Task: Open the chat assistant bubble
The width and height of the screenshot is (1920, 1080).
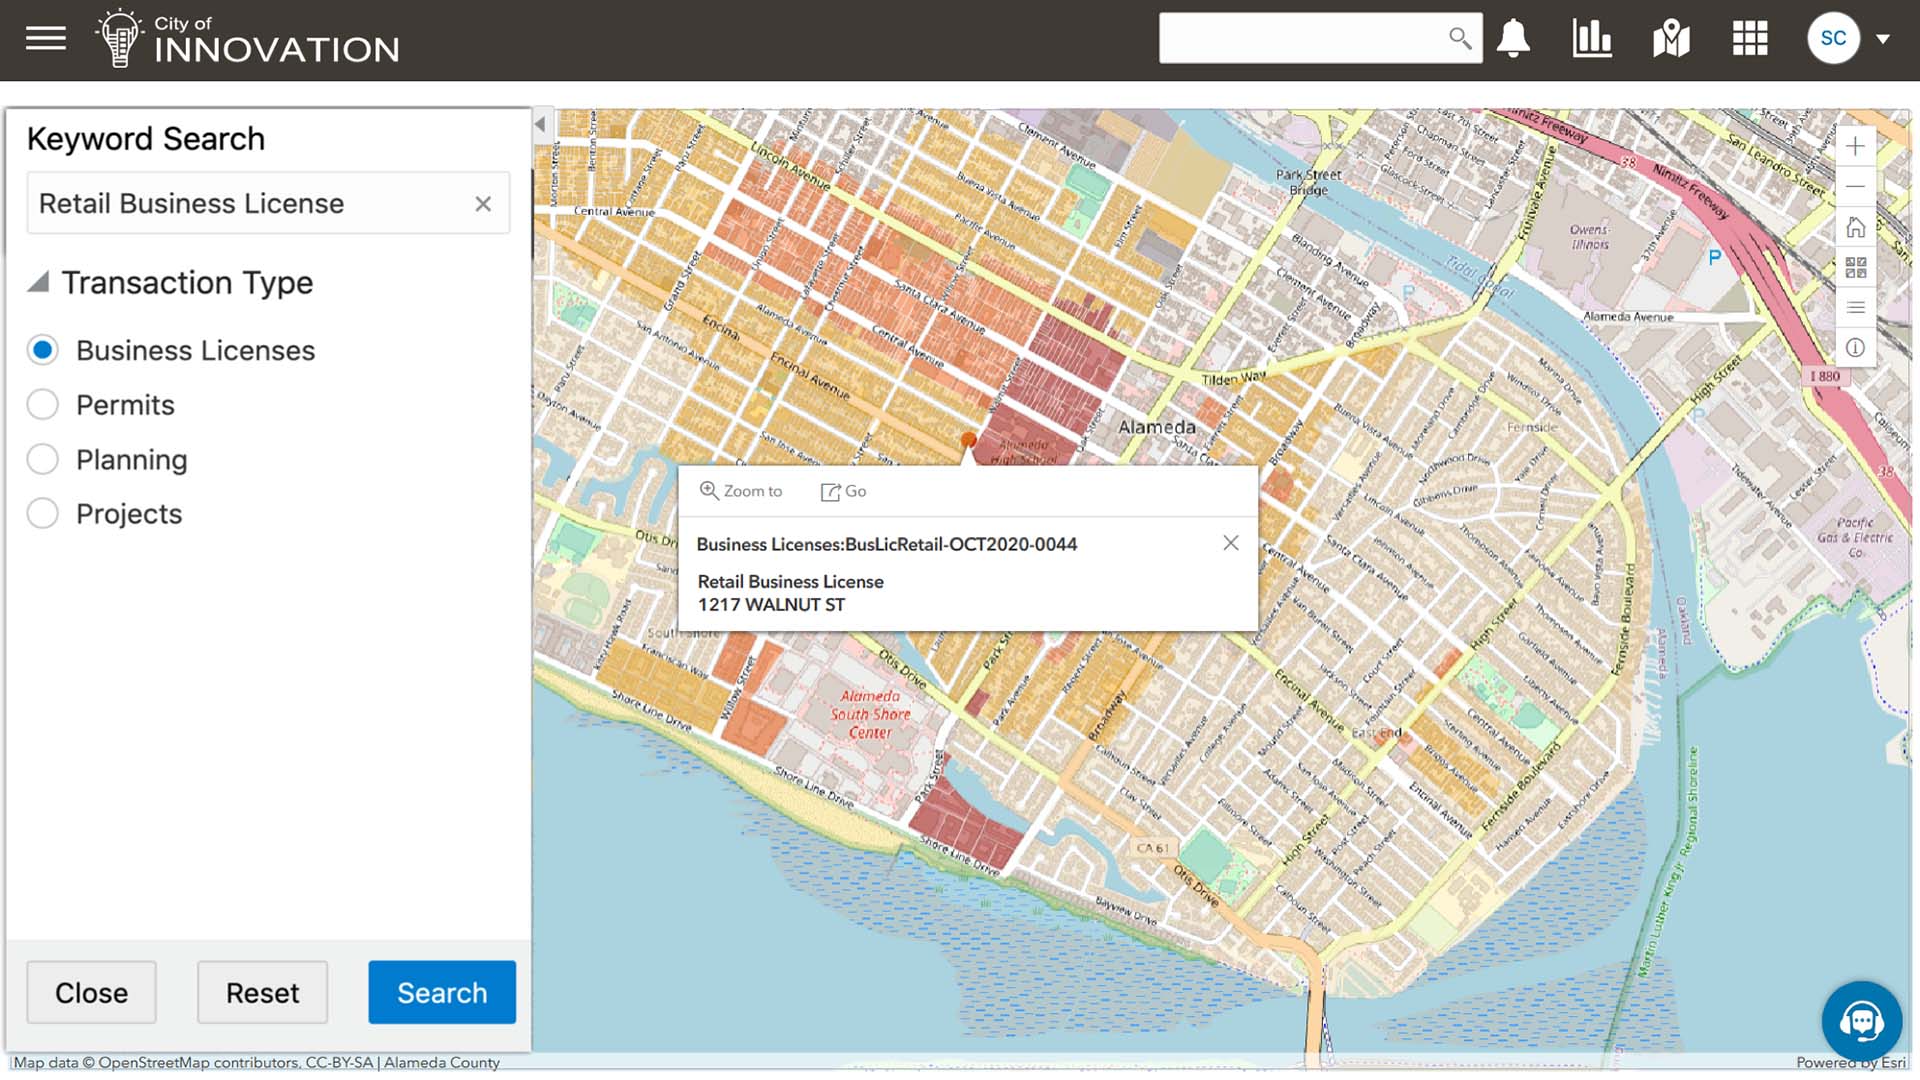Action: (x=1862, y=1021)
